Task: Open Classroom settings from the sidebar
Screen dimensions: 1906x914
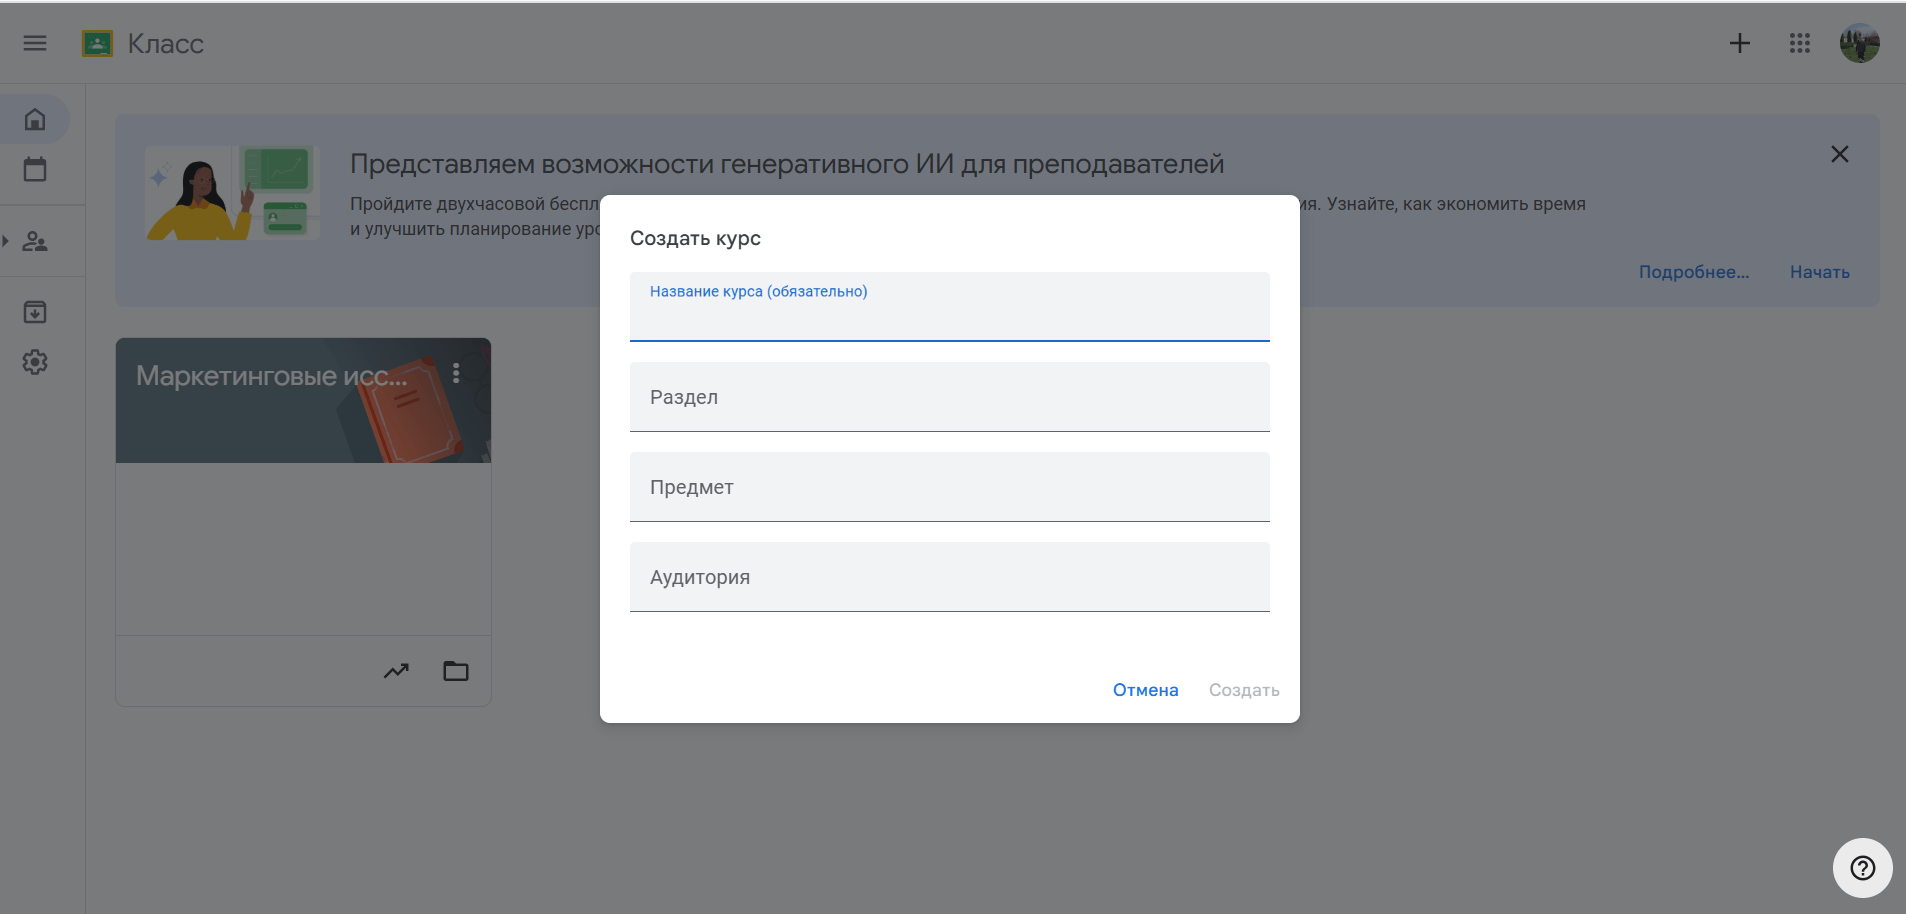Action: pyautogui.click(x=35, y=362)
